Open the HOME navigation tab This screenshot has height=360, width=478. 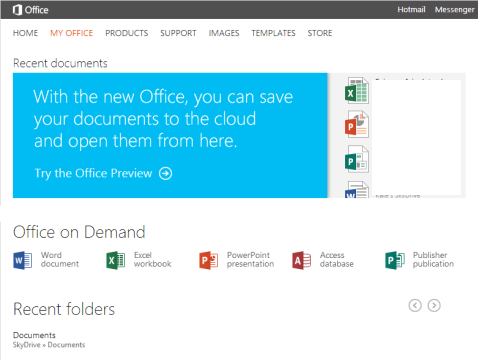[25, 33]
